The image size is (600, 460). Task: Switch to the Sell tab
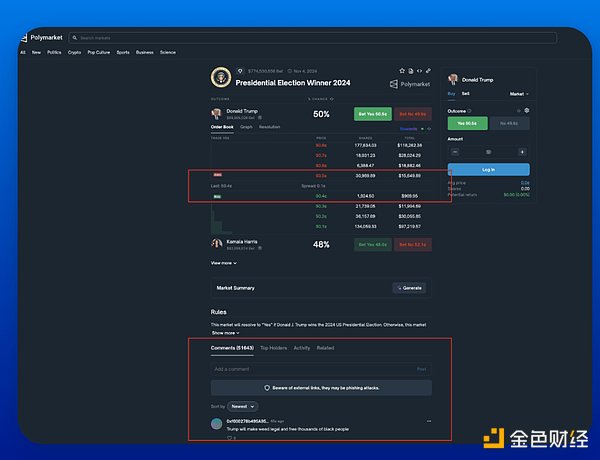coord(465,93)
